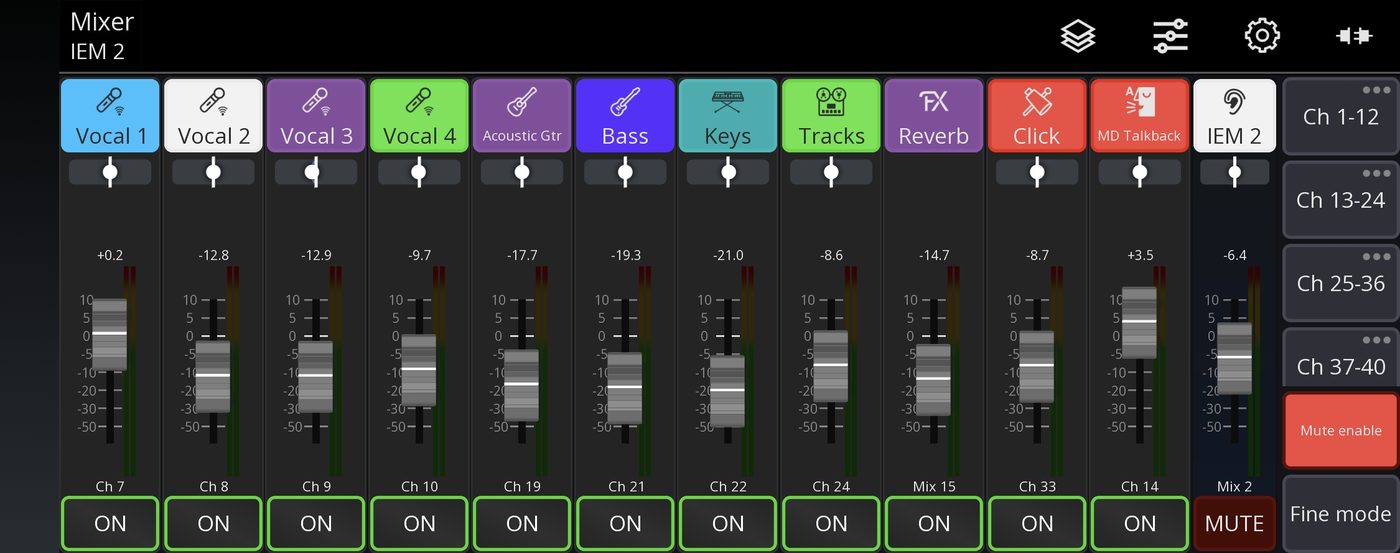Click the Tracks pan knob
1400x553 pixels.
pyautogui.click(x=831, y=172)
